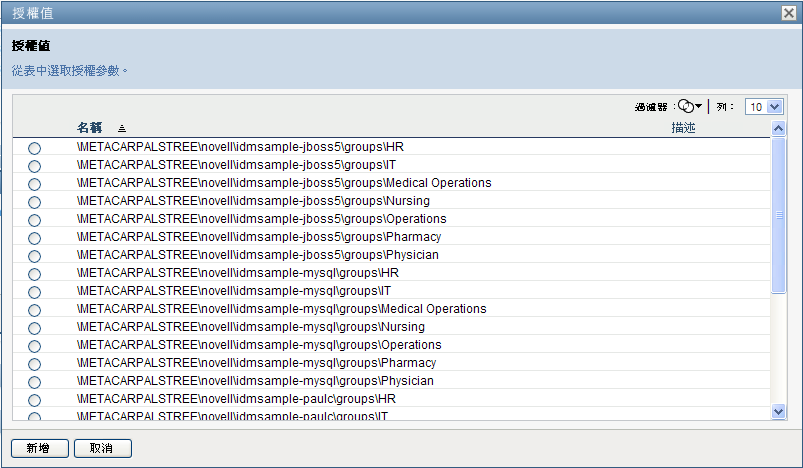The width and height of the screenshot is (803, 468).
Task: Click the vertical scrollbar thumb
Action: (778, 215)
